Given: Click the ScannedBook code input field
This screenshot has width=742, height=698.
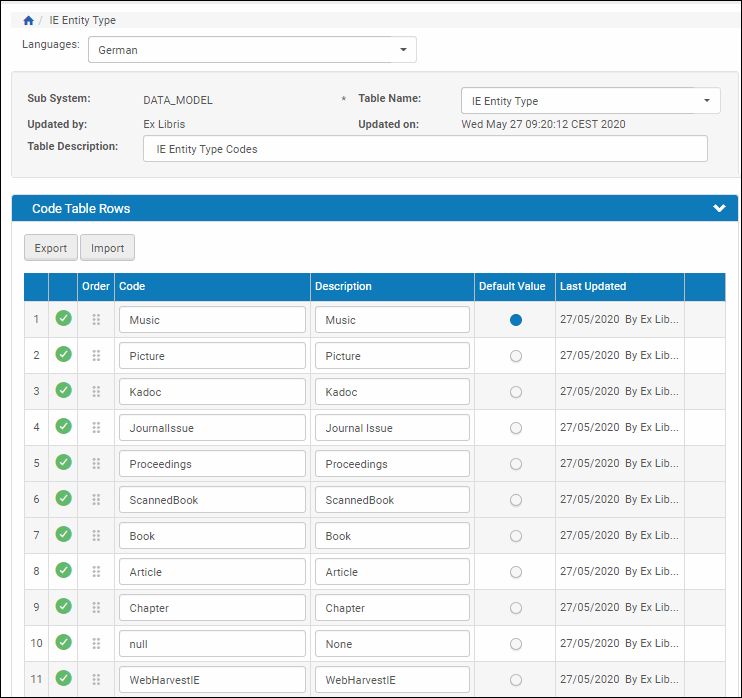Looking at the screenshot, I should [212, 500].
